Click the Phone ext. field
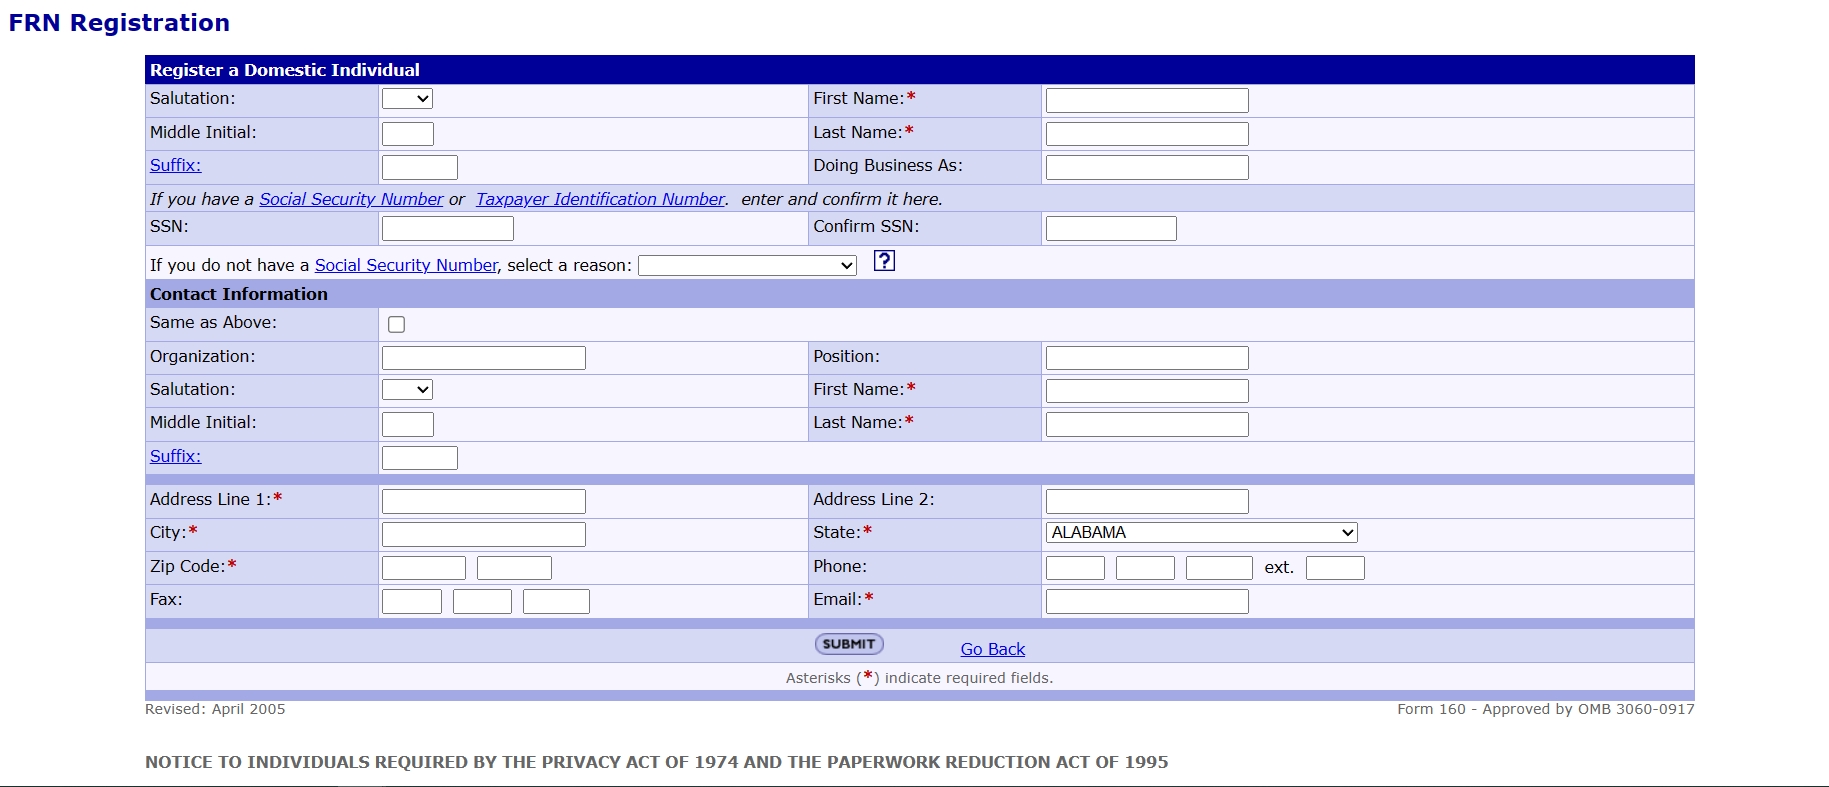 point(1335,568)
